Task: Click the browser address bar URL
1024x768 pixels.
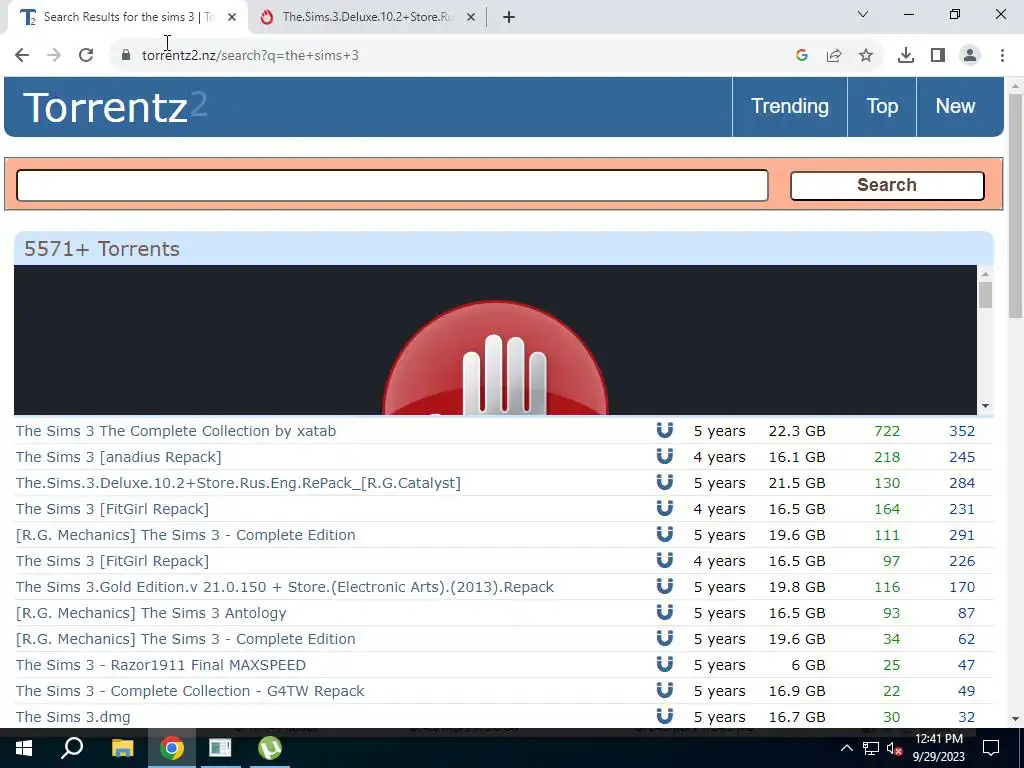Action: [250, 56]
